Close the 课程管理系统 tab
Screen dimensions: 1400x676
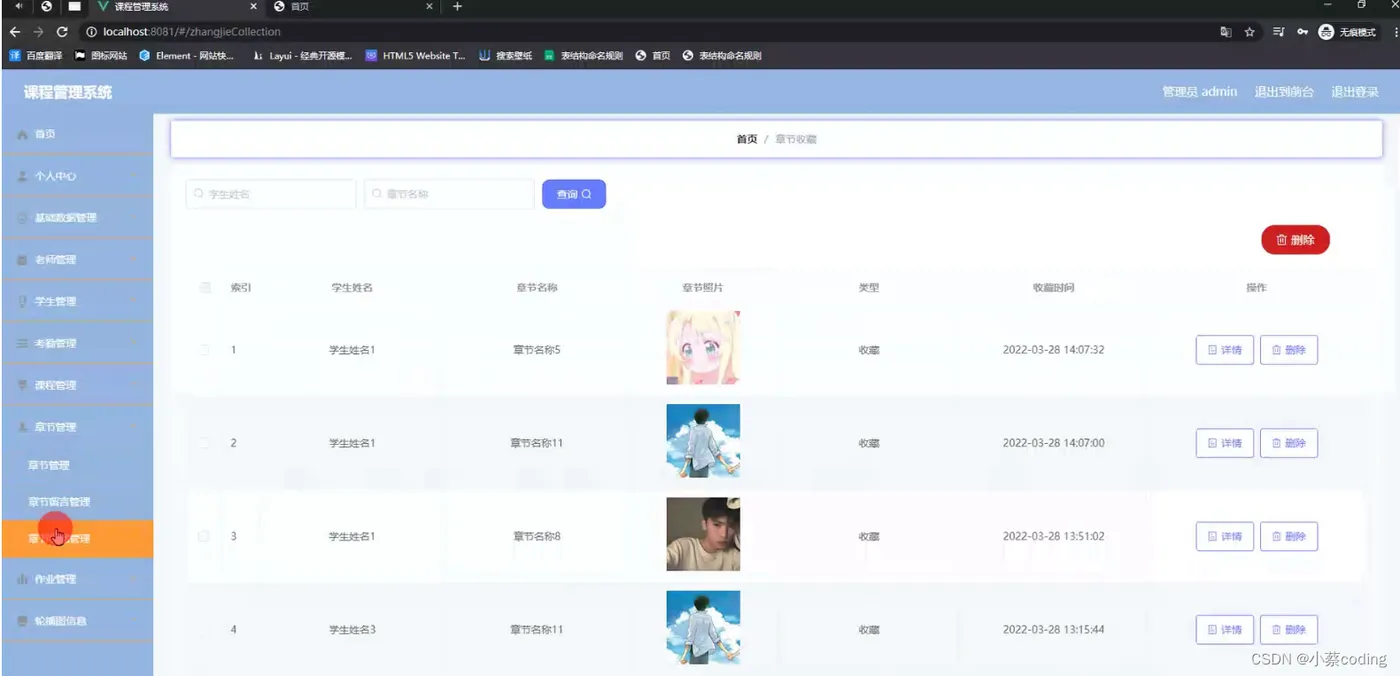(x=254, y=6)
